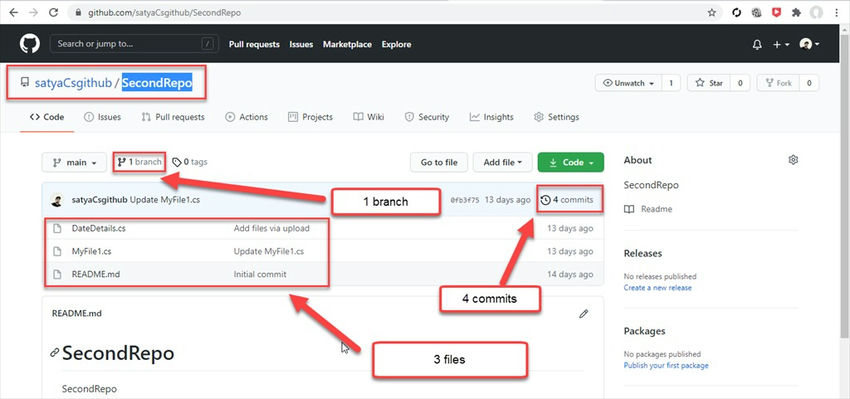Open the Readme link in About
Viewport: 850px width, 399px height.
[x=648, y=209]
